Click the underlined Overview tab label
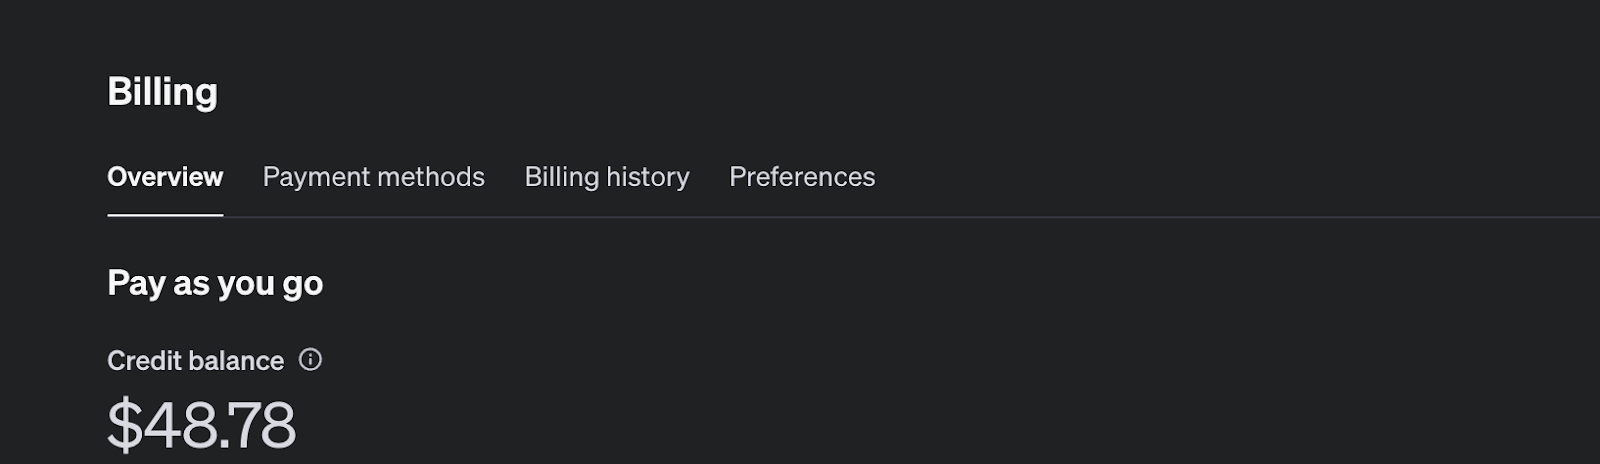Viewport: 1600px width, 464px height. click(x=165, y=177)
